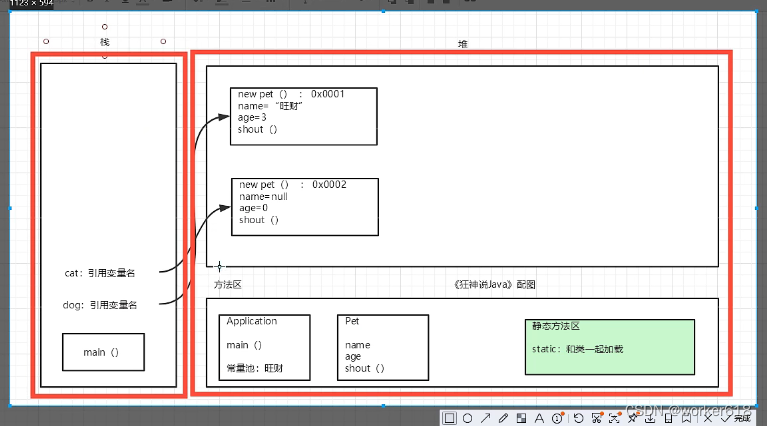Image resolution: width=767 pixels, height=426 pixels.
Task: Select the main () box in the stack
Action: [x=103, y=352]
